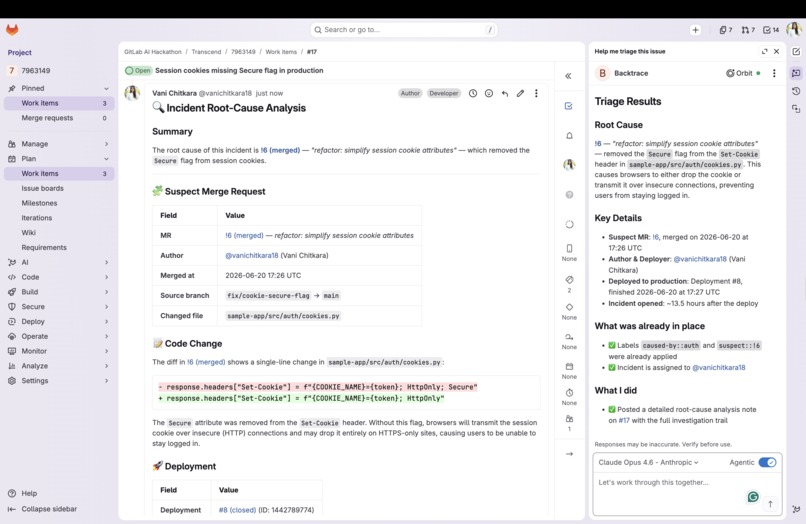Screen dimensions: 806x524
Task: Open more actions kebab on comment
Action: tap(536, 93)
